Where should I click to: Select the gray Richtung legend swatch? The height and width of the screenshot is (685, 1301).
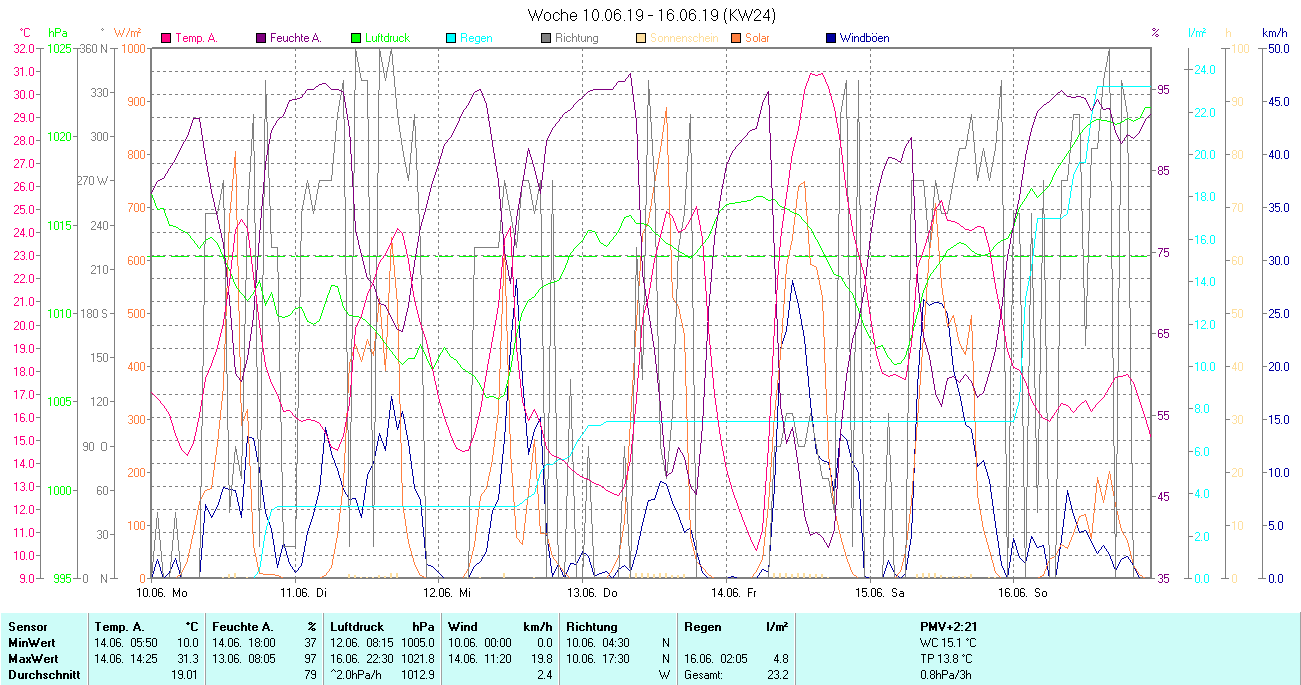(547, 38)
